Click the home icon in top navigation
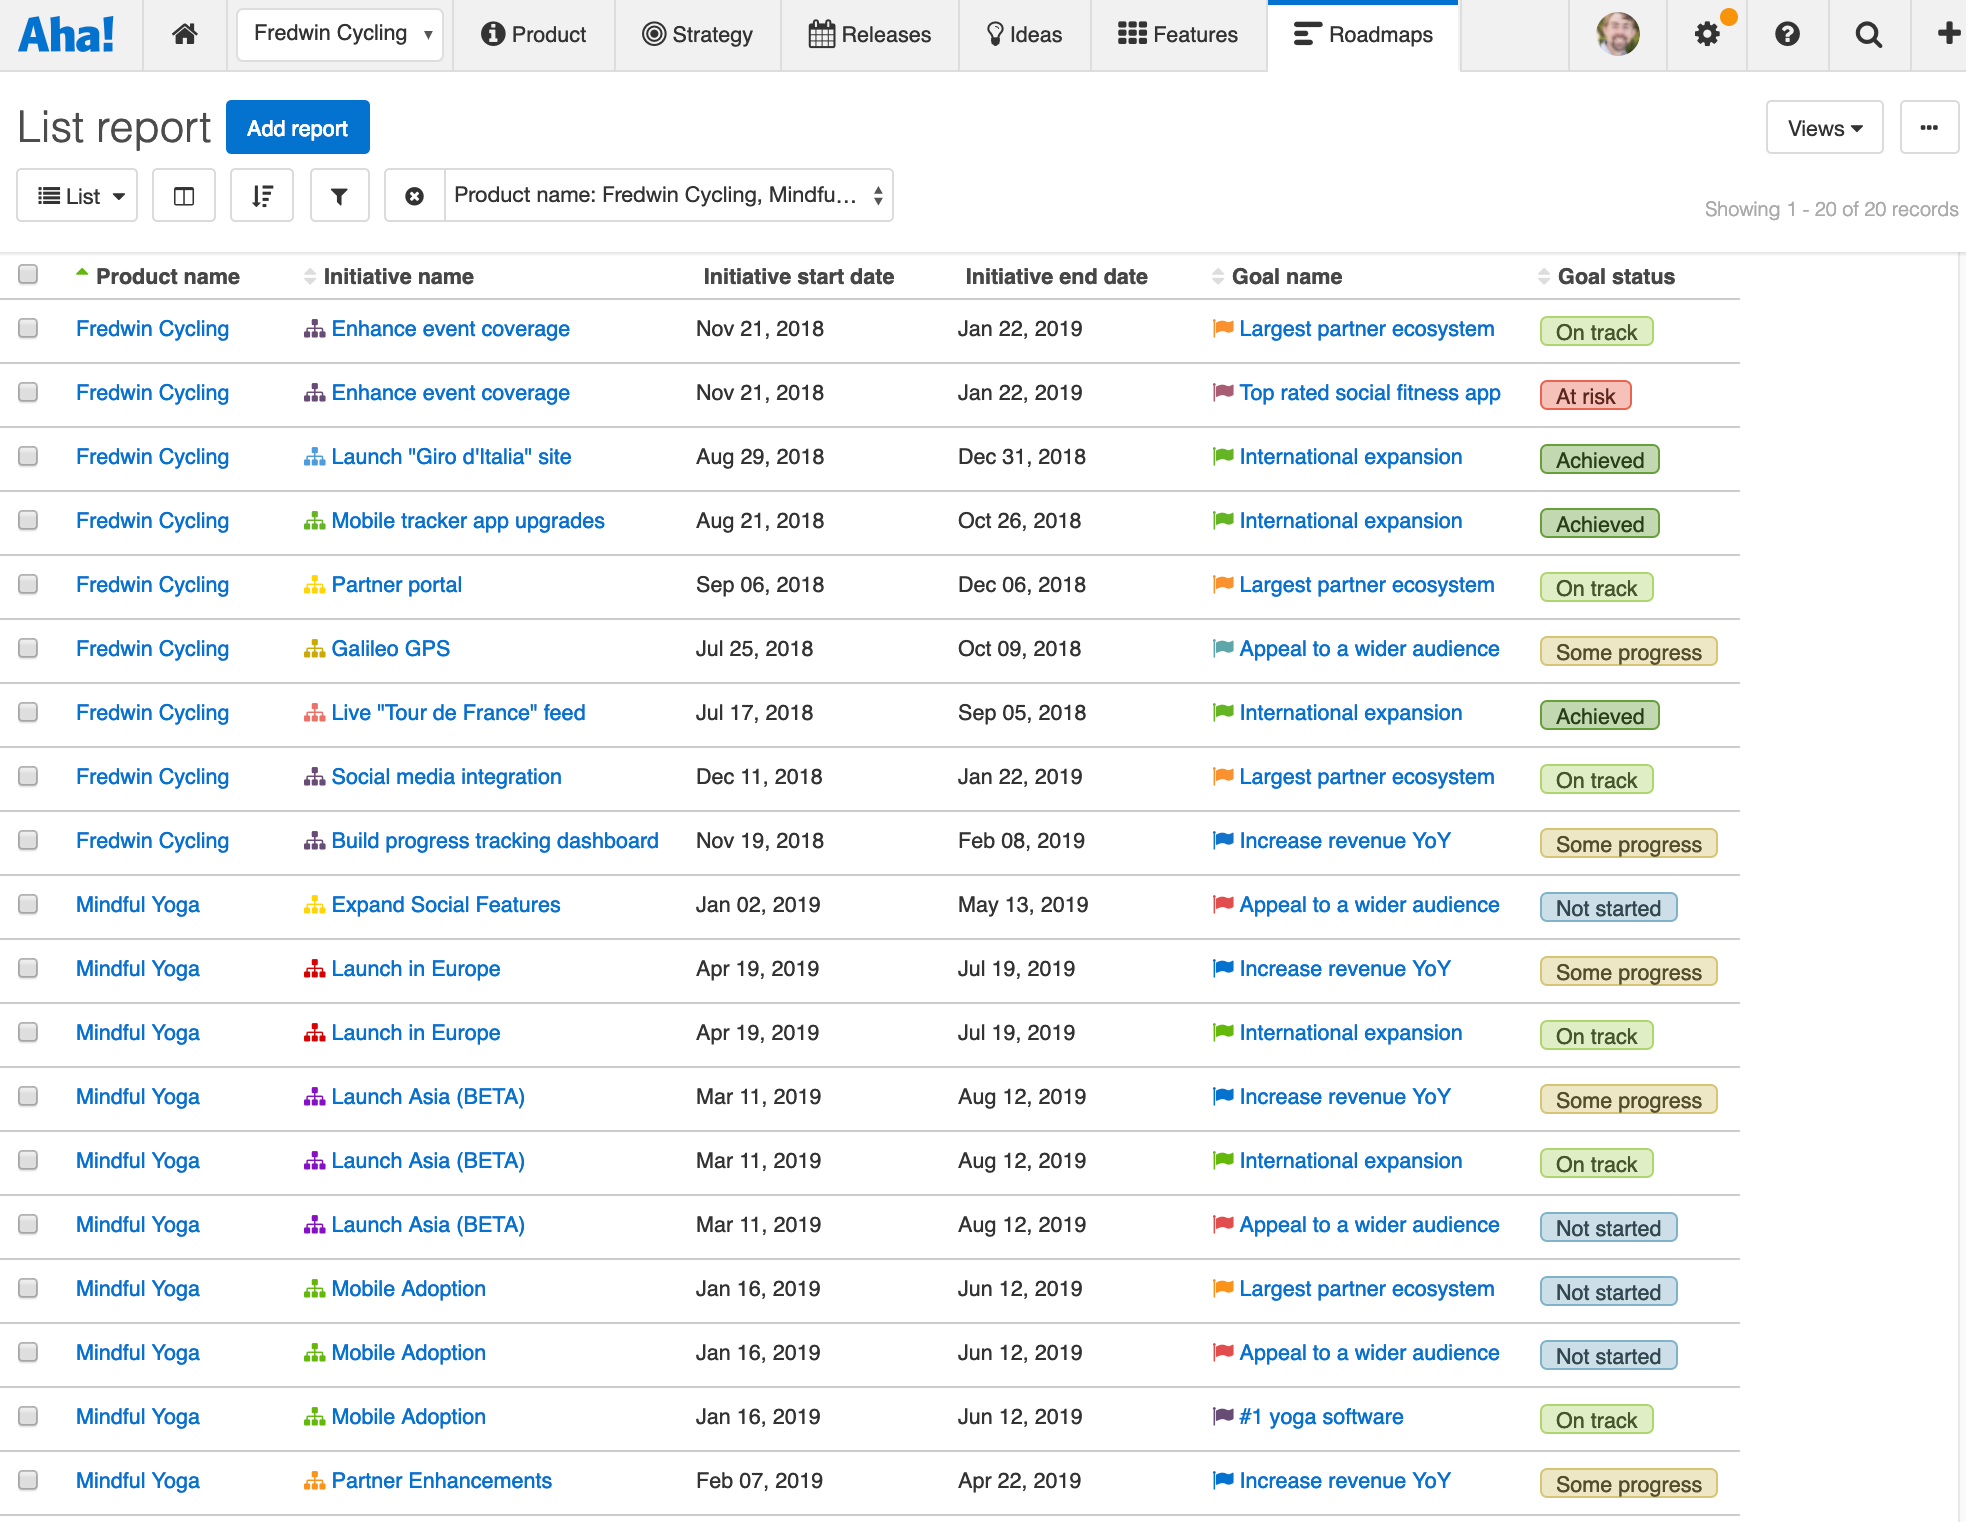The width and height of the screenshot is (1966, 1522). click(x=184, y=34)
